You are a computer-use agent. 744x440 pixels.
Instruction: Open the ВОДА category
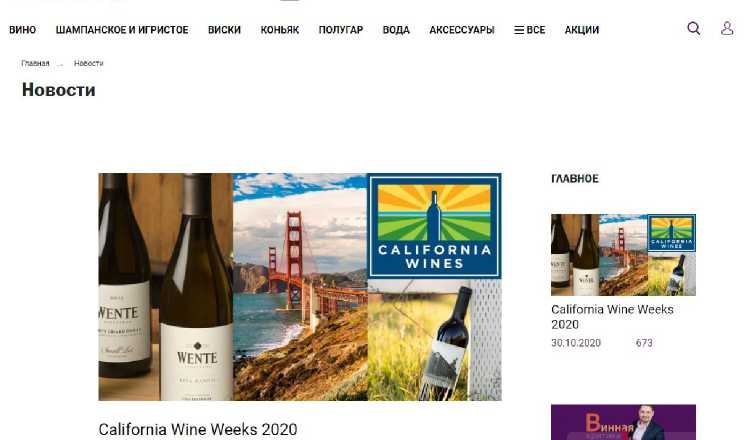[396, 30]
